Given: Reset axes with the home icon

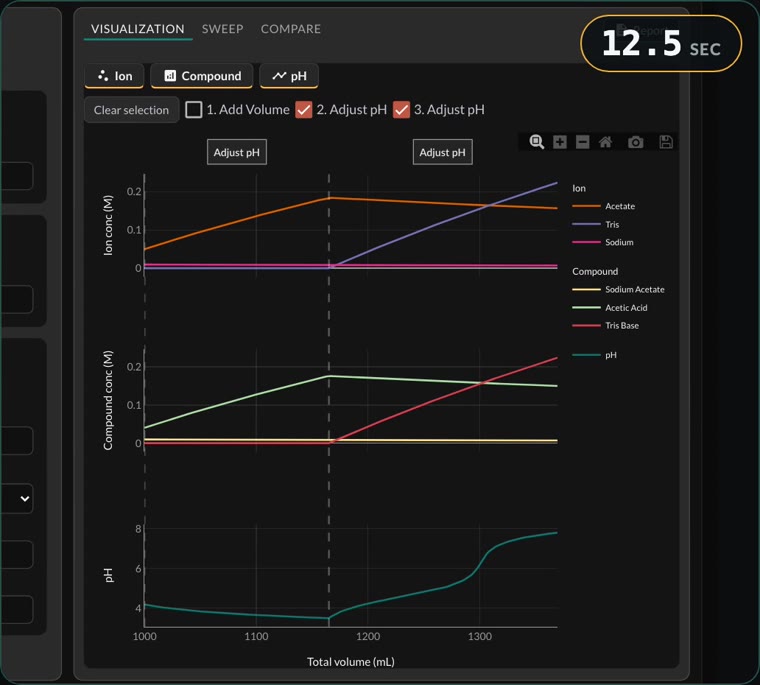Looking at the screenshot, I should [x=605, y=142].
